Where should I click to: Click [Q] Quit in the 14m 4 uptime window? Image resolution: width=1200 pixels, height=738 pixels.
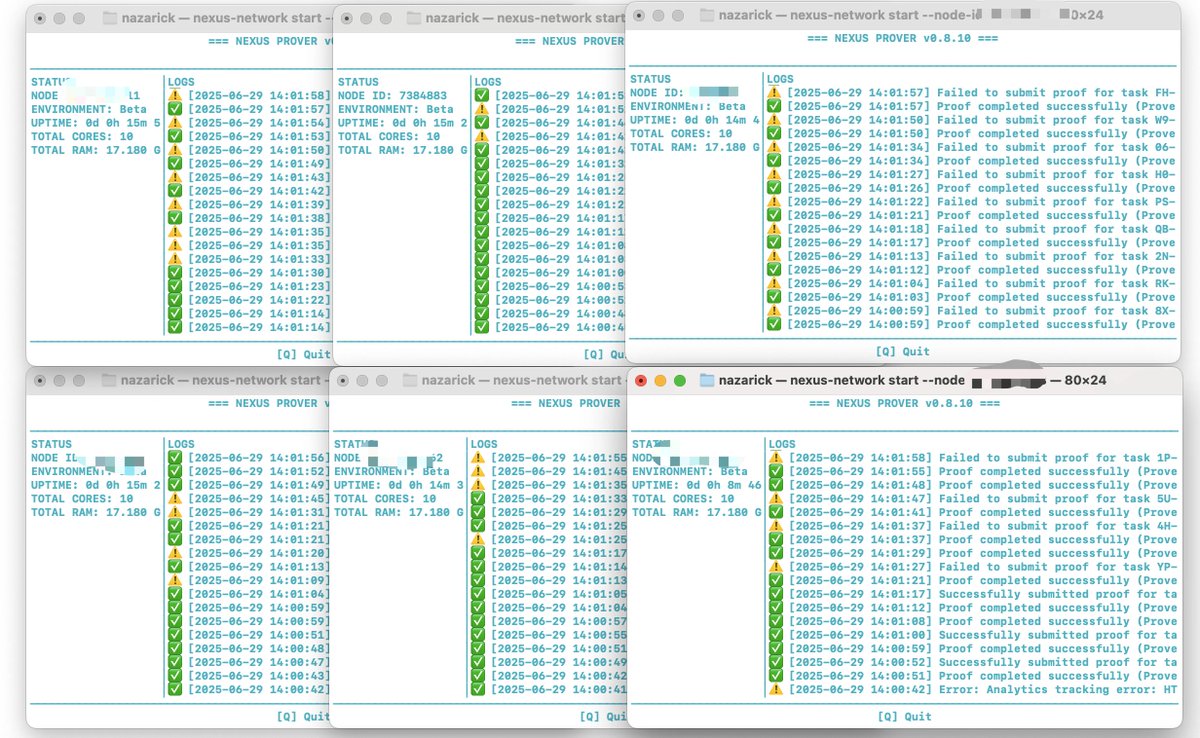click(x=902, y=351)
